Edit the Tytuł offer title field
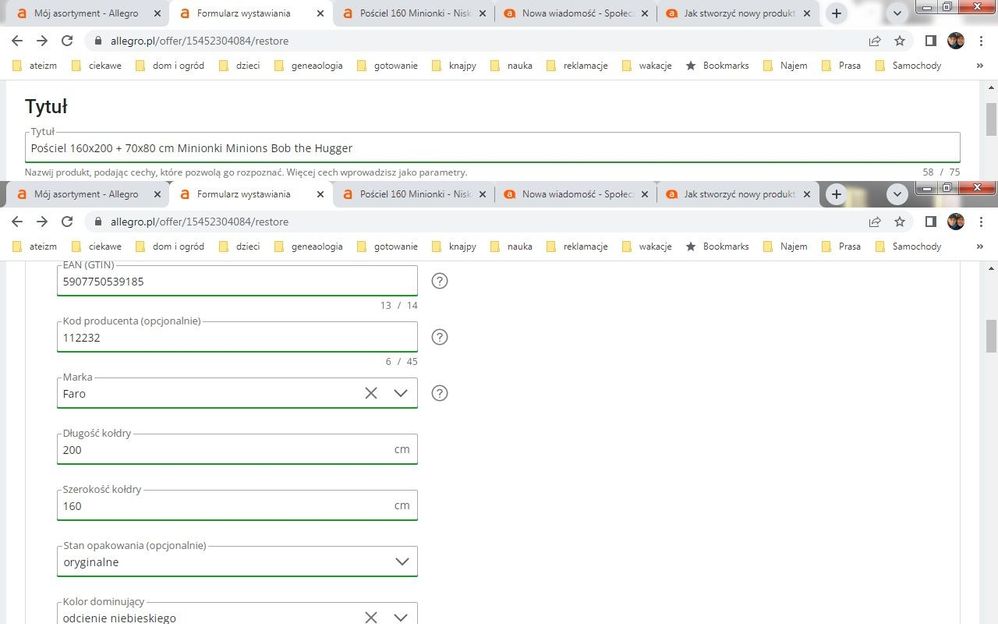The image size is (998, 624). tap(493, 148)
